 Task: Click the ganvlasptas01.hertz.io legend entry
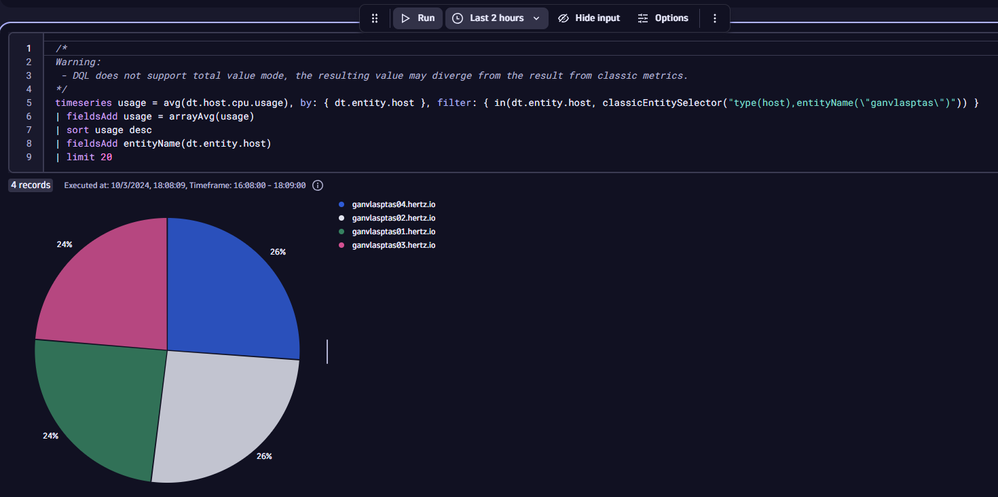pos(393,231)
